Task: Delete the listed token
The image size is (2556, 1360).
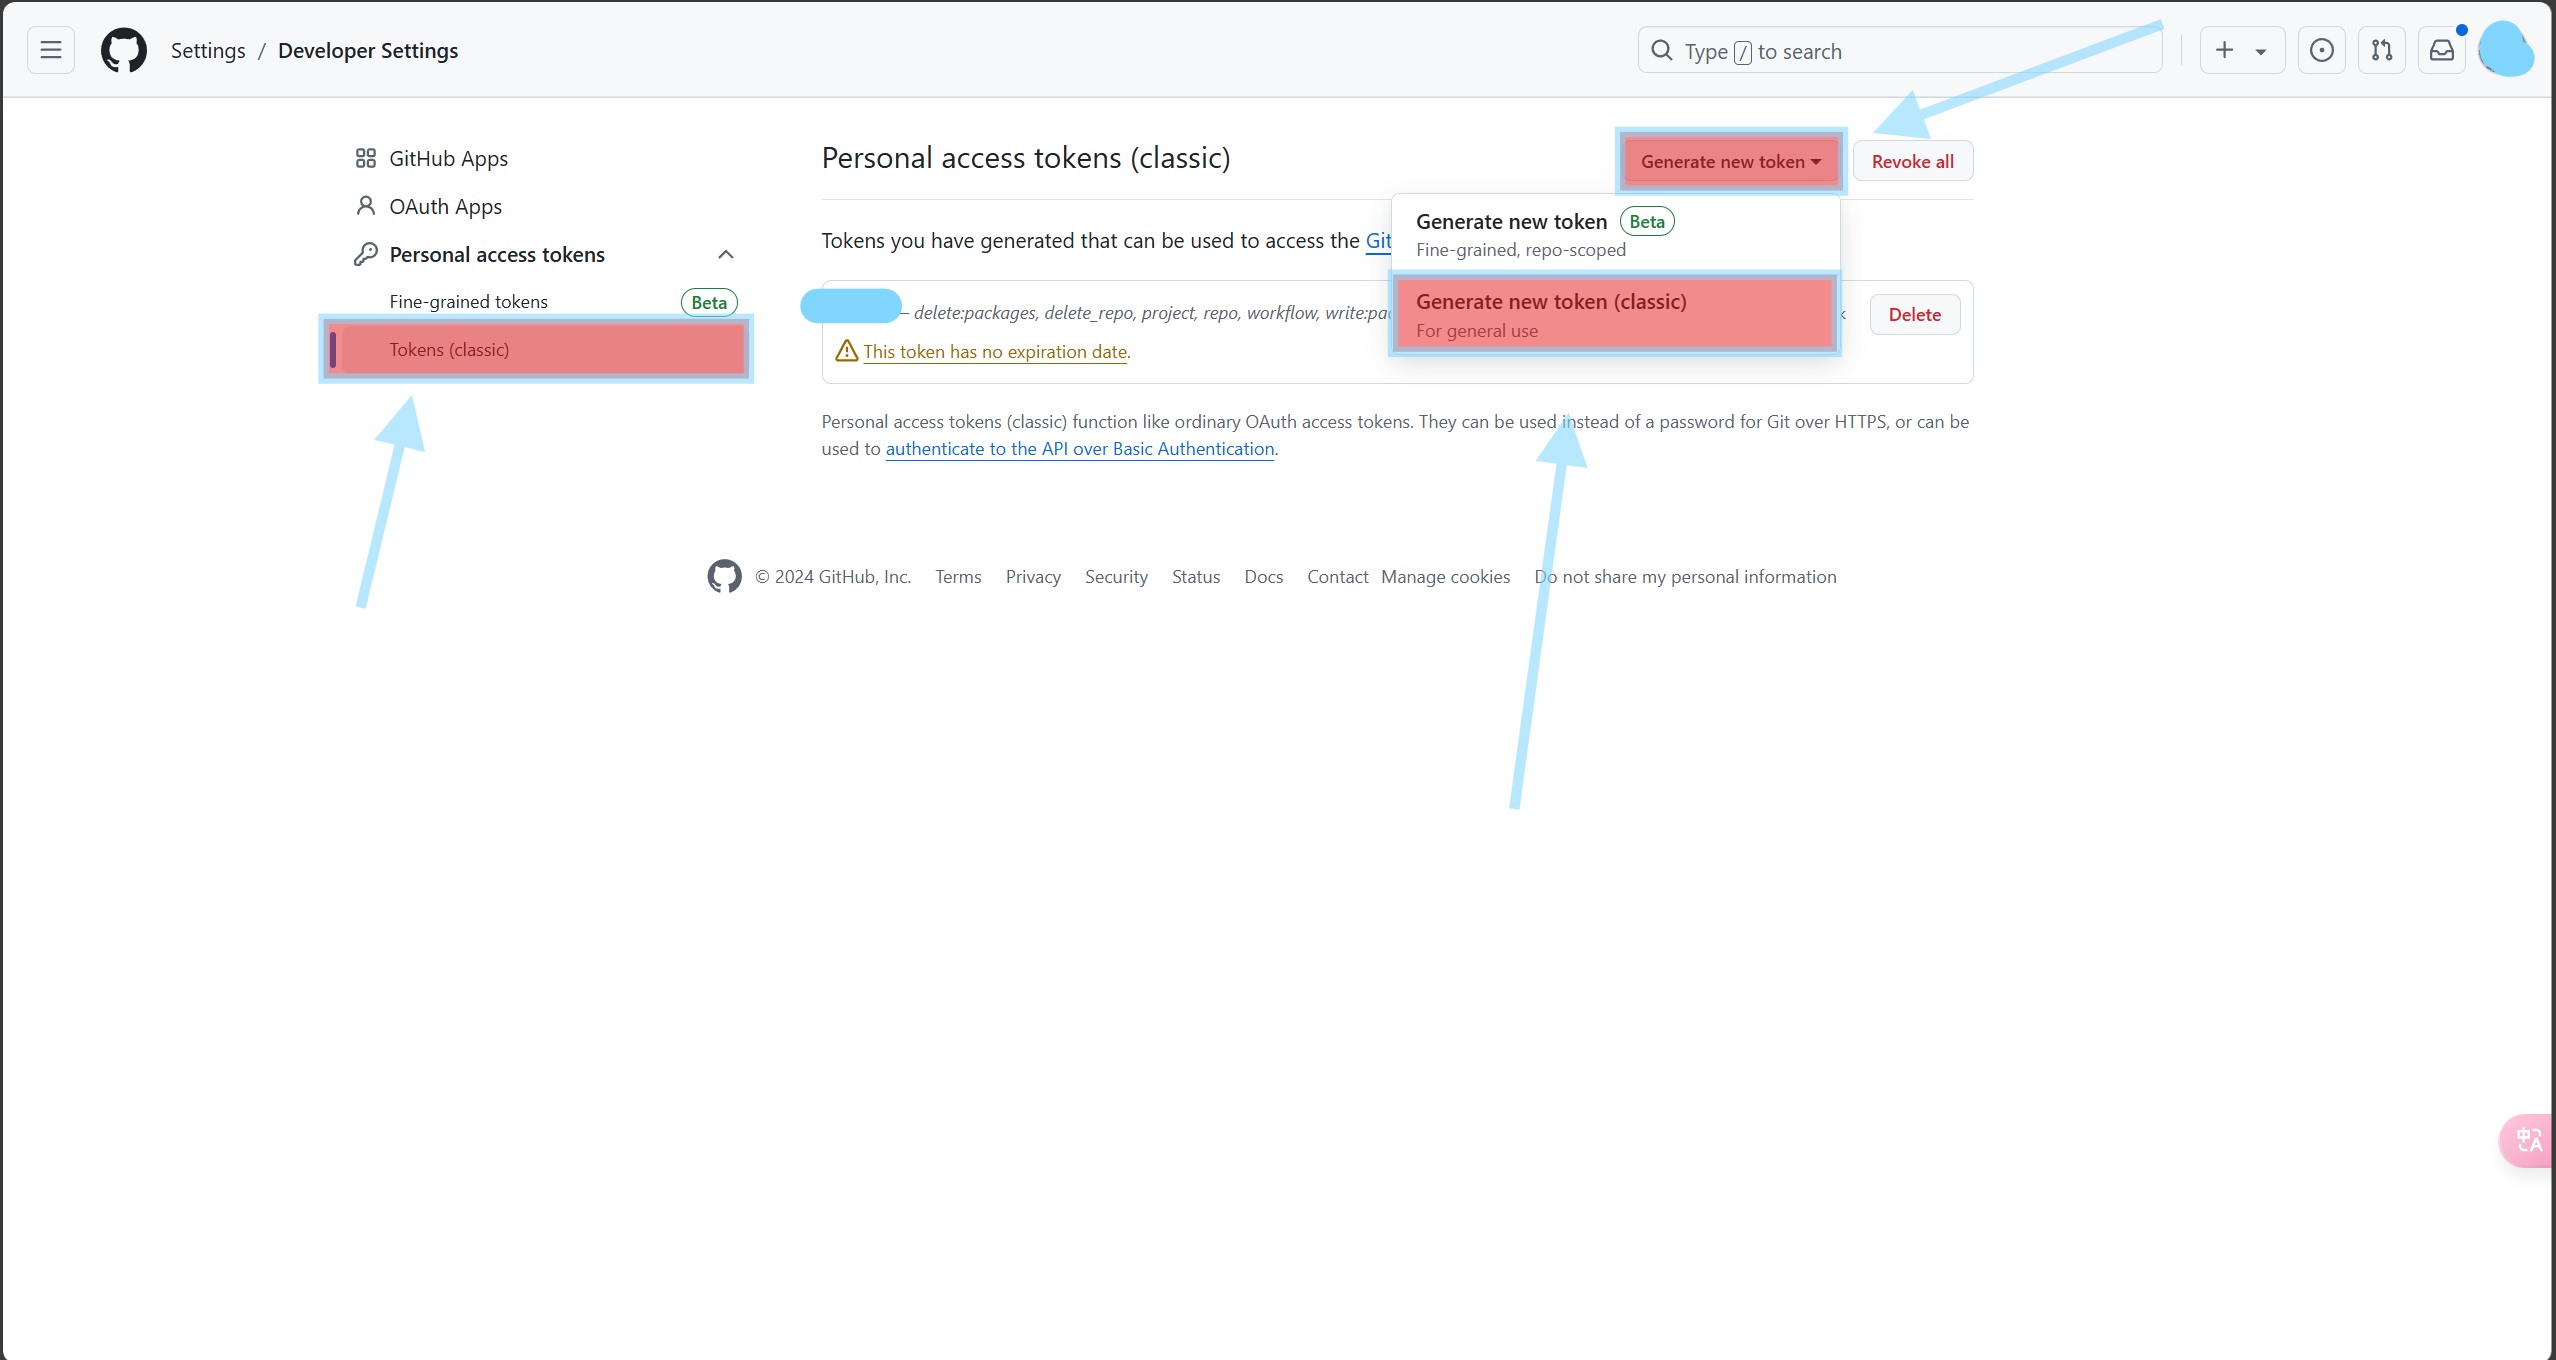Action: pos(1914,314)
